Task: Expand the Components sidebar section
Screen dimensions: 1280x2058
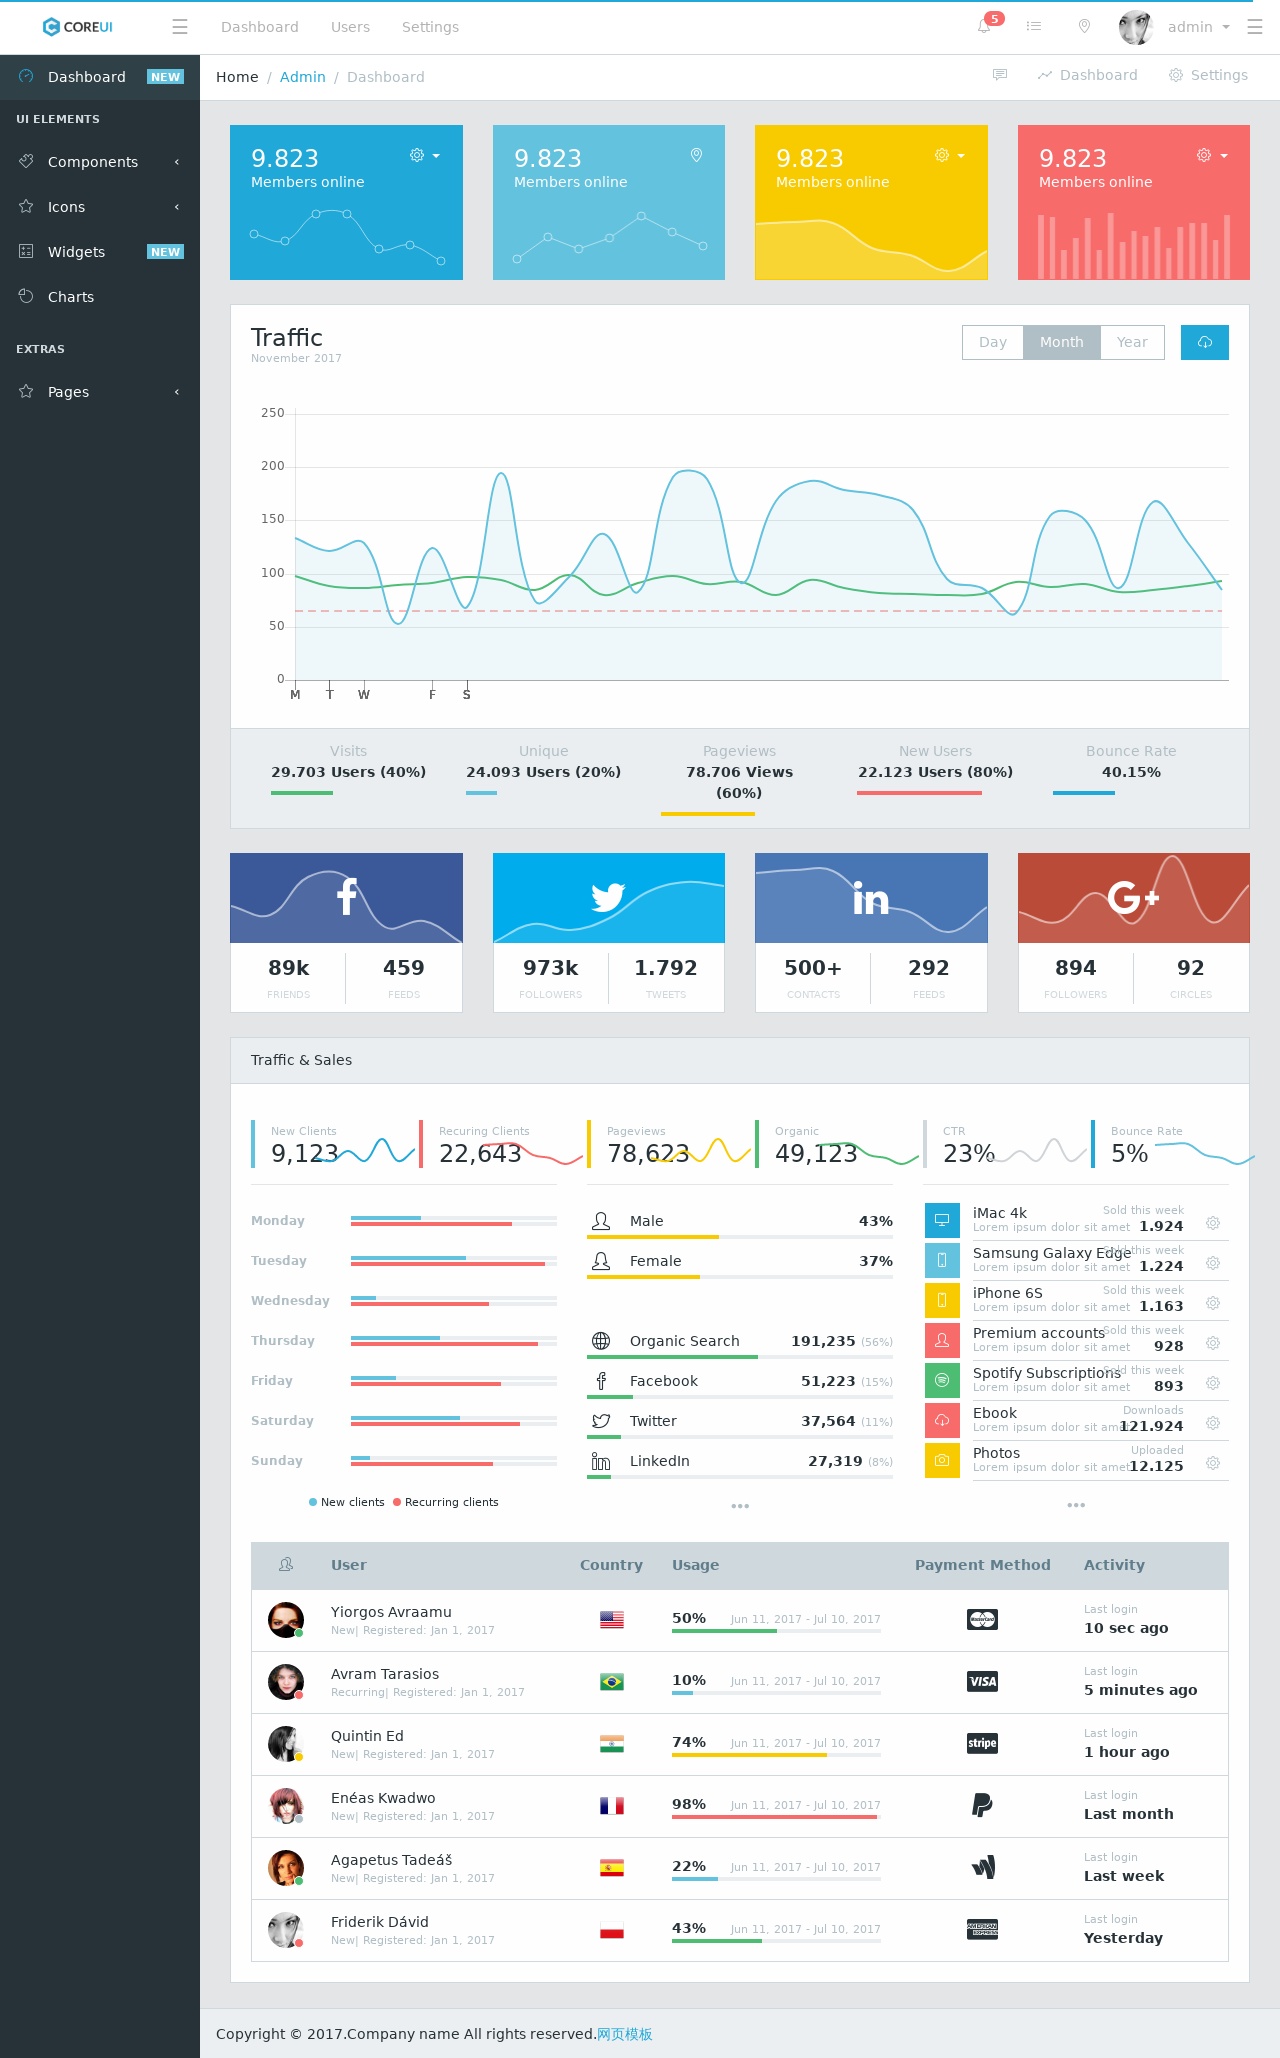Action: coord(100,162)
